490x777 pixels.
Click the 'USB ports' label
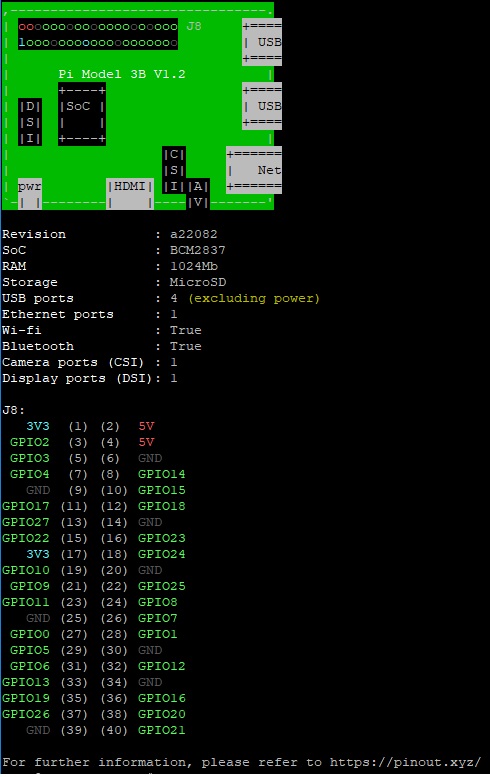(x=38, y=298)
